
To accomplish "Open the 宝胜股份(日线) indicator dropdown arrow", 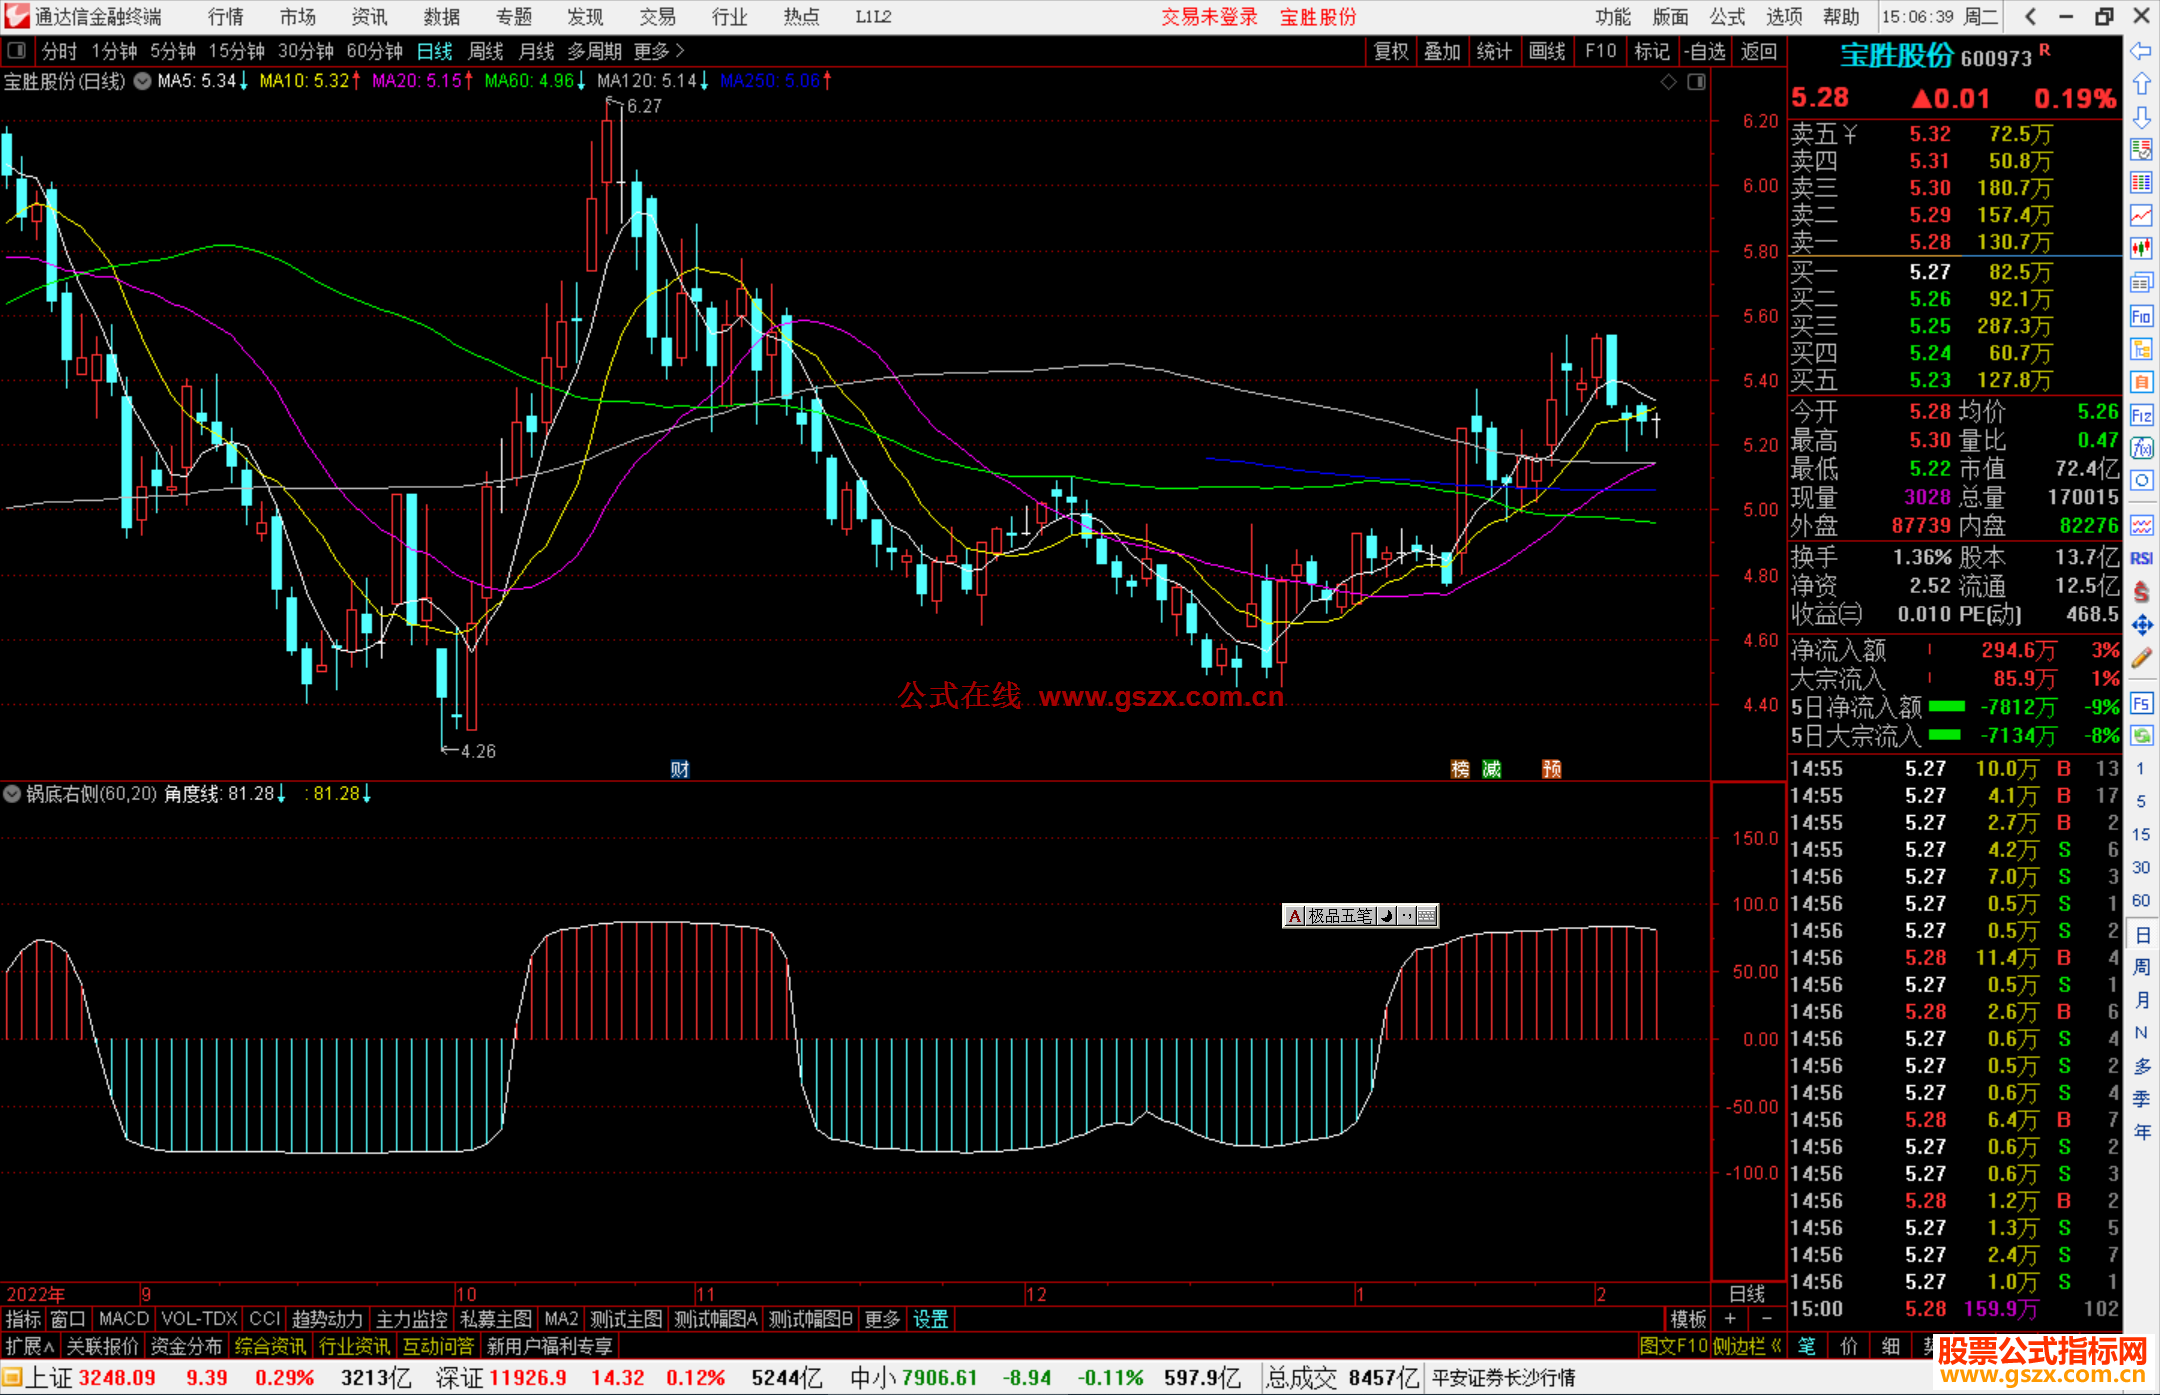I will click(143, 81).
